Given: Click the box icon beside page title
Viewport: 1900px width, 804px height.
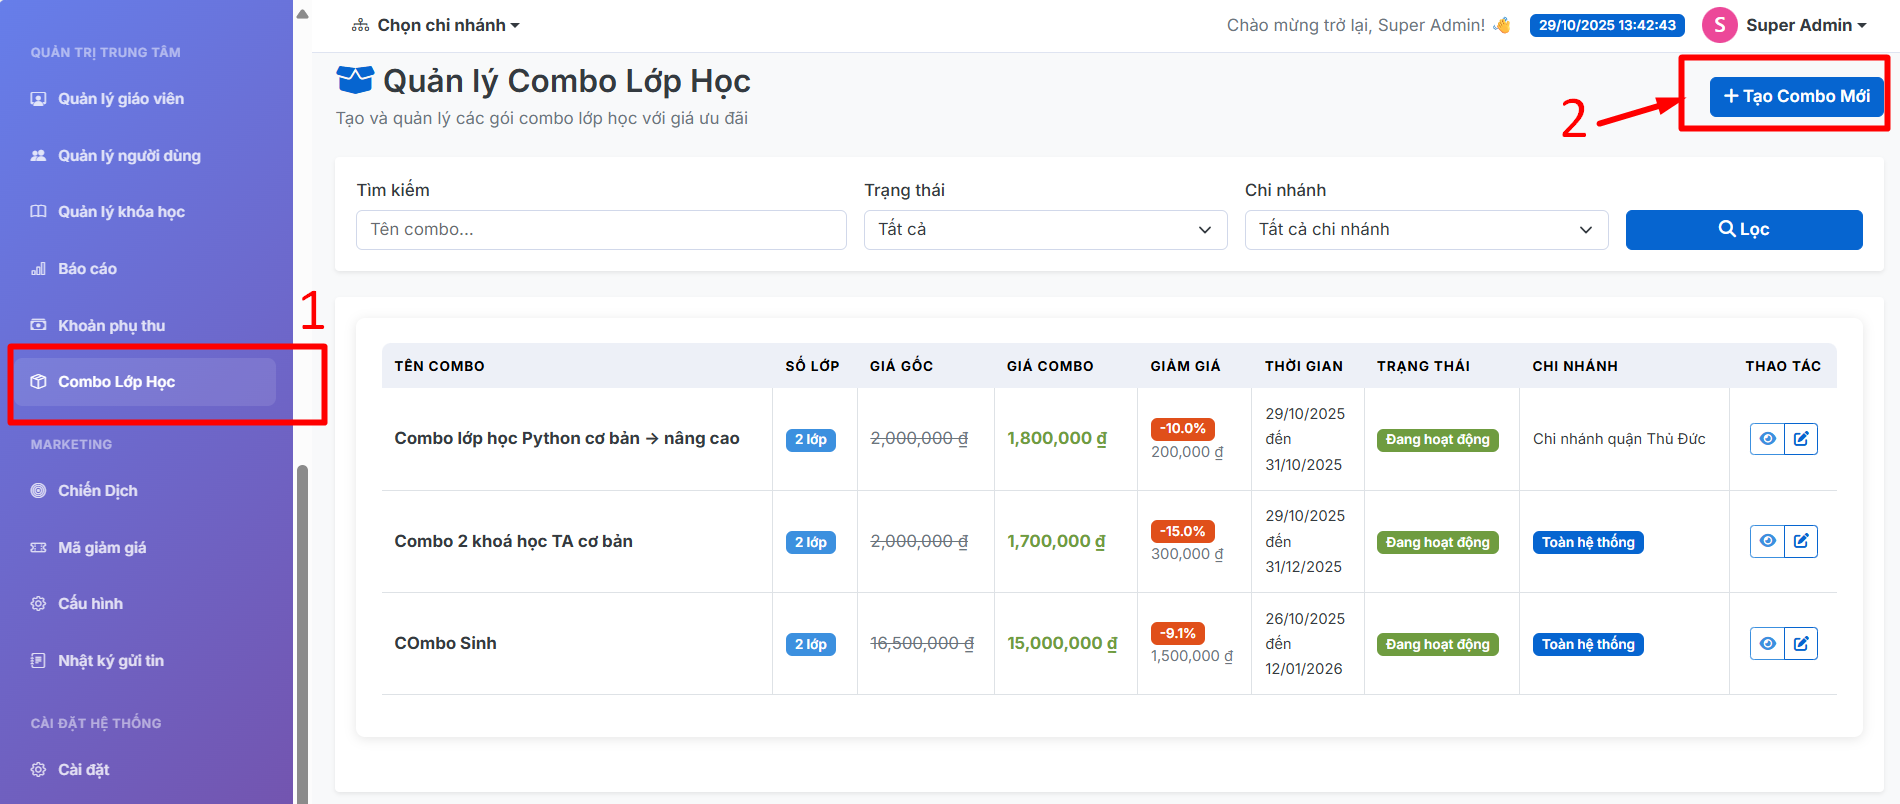Looking at the screenshot, I should point(355,80).
